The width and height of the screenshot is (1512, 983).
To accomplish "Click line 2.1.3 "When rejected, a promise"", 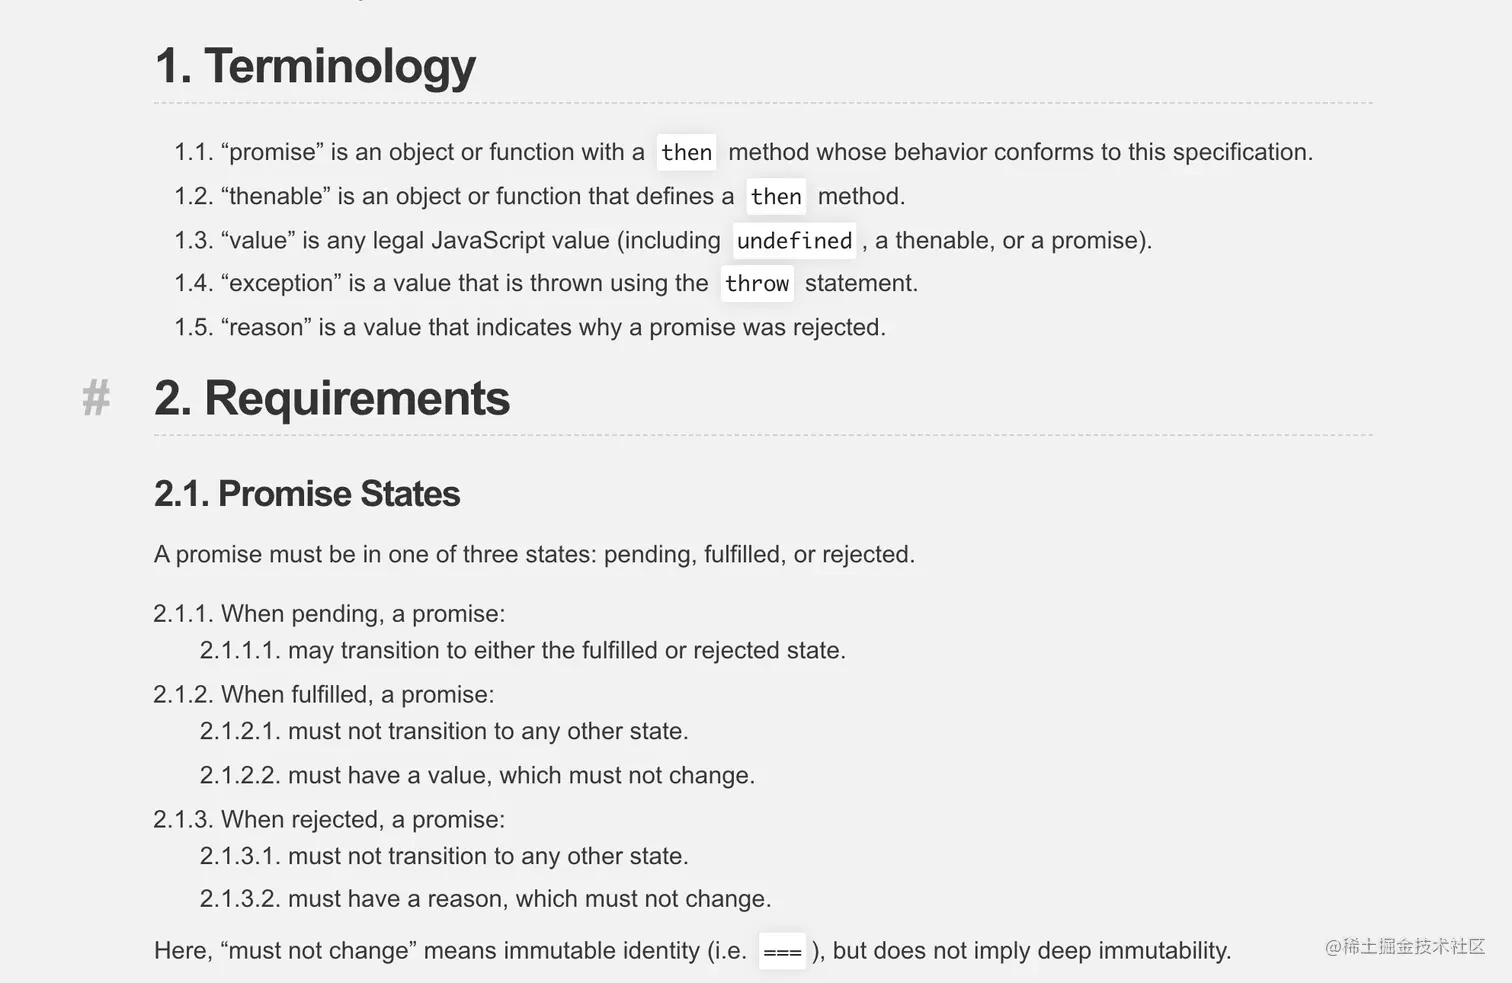I will pyautogui.click(x=329, y=819).
